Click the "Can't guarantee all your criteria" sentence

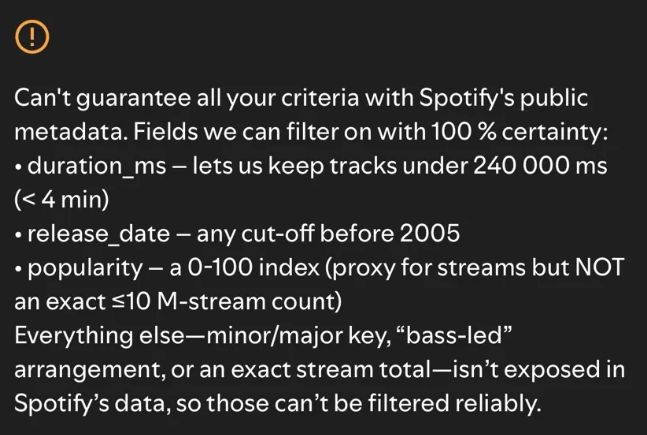[190, 99]
